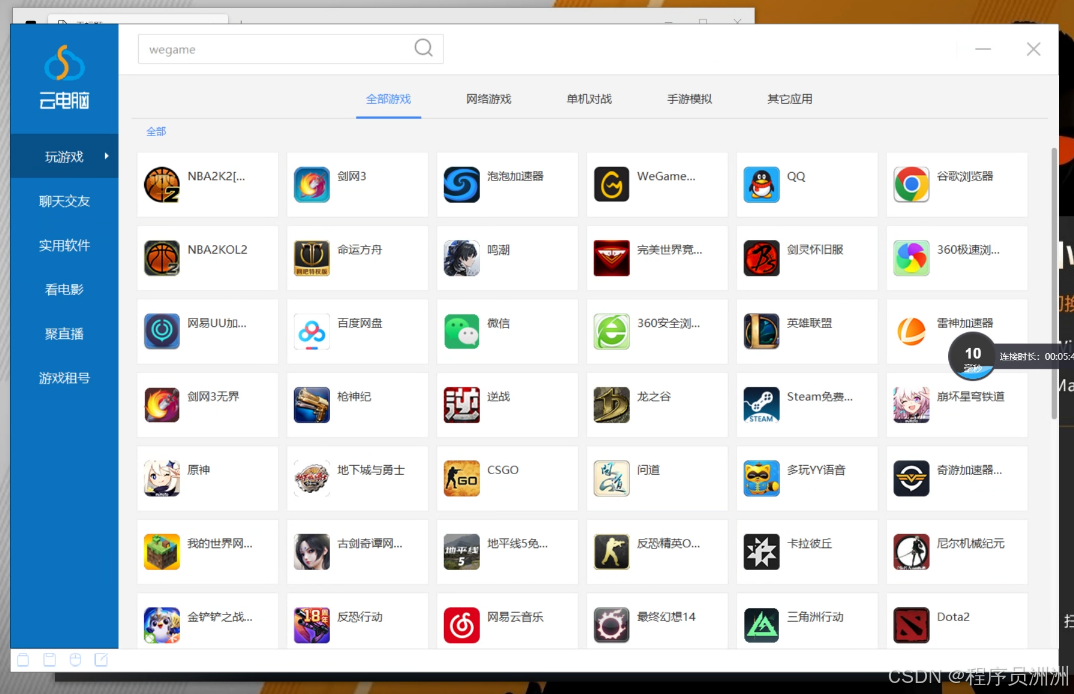Open 龙之谷 game icon
Screen dimensions: 1074x694
[612, 404]
